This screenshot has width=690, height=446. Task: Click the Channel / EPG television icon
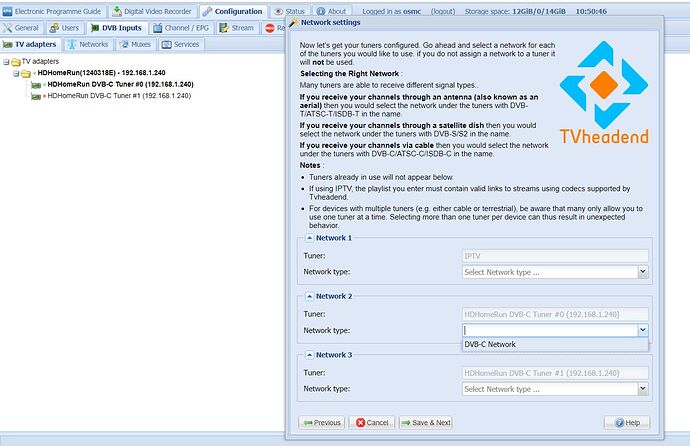(158, 28)
